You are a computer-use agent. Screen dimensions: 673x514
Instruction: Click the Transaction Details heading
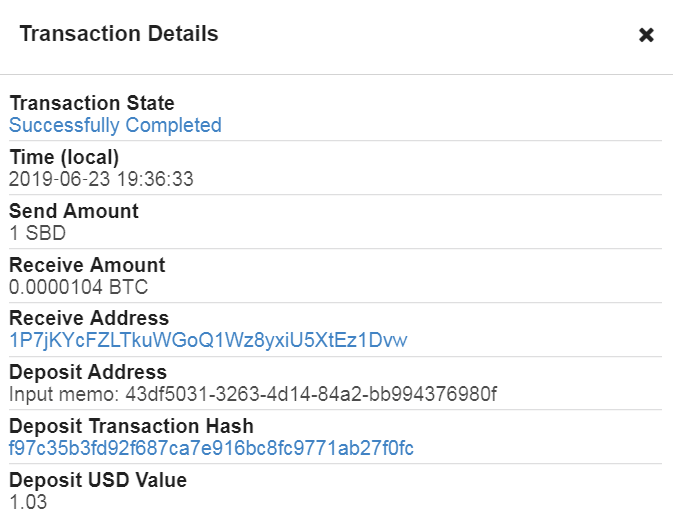[x=119, y=34]
